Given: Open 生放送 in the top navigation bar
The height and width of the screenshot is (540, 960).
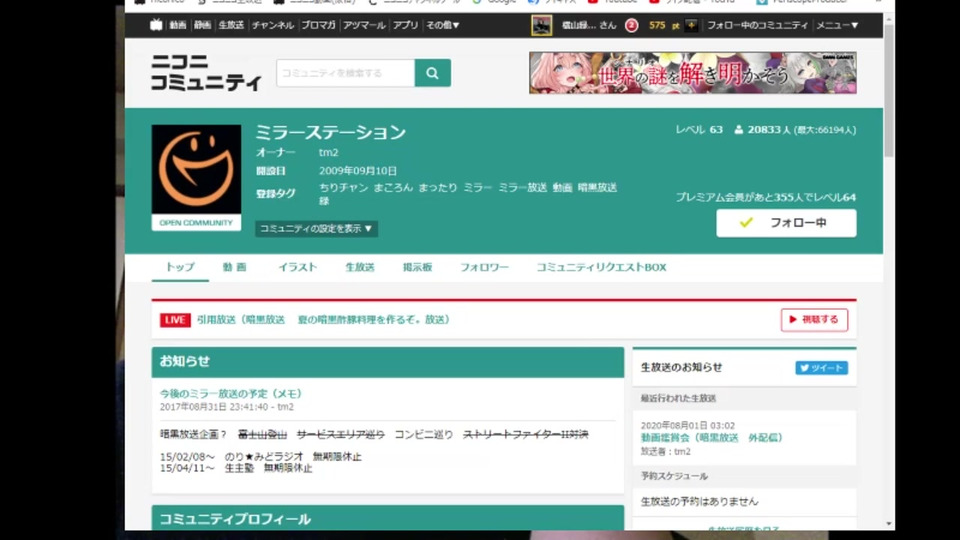Looking at the screenshot, I should [231, 25].
